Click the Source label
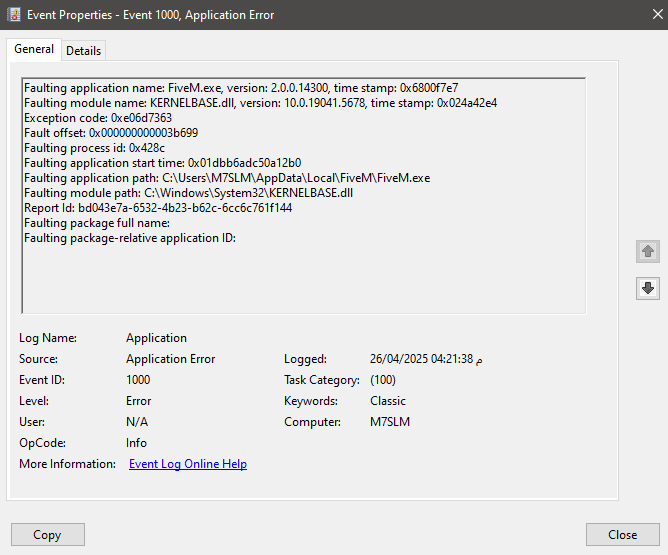The height and width of the screenshot is (555, 668). (38, 359)
